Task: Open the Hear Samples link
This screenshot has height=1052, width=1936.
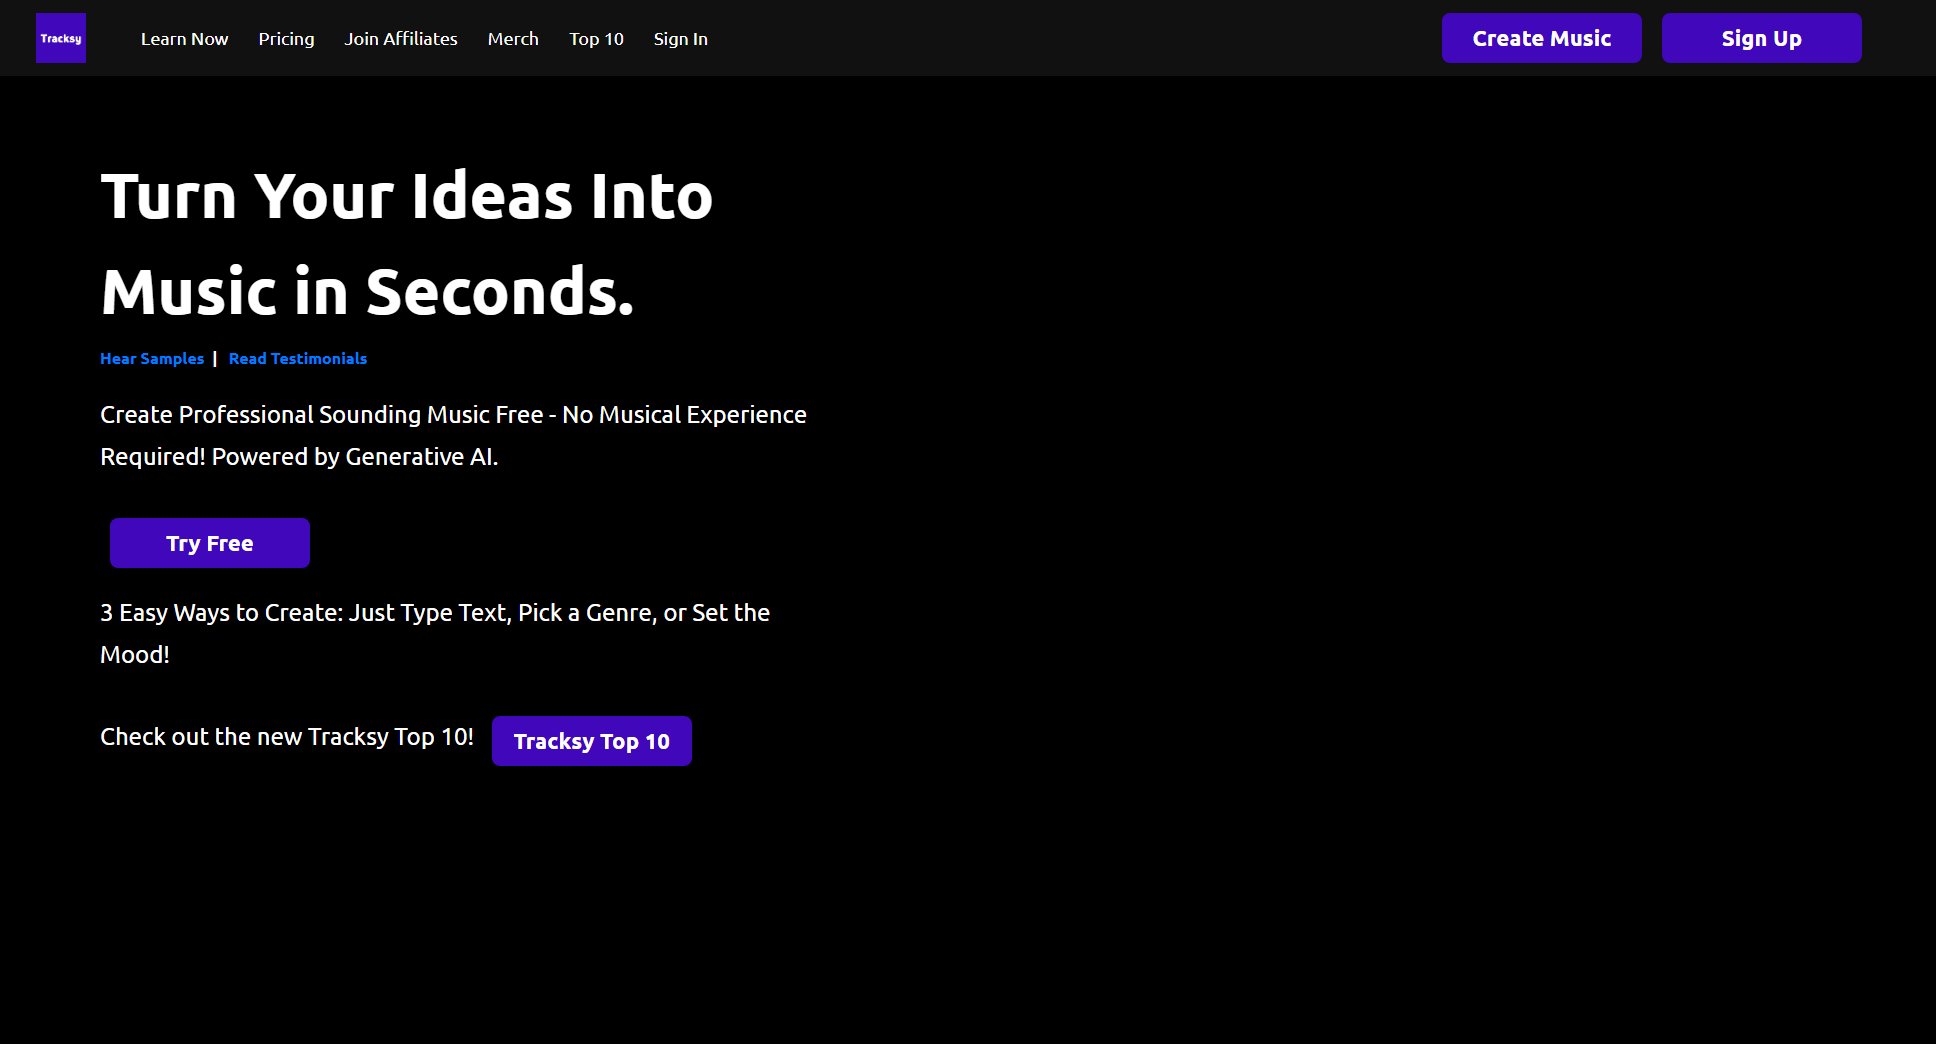Action: click(151, 358)
